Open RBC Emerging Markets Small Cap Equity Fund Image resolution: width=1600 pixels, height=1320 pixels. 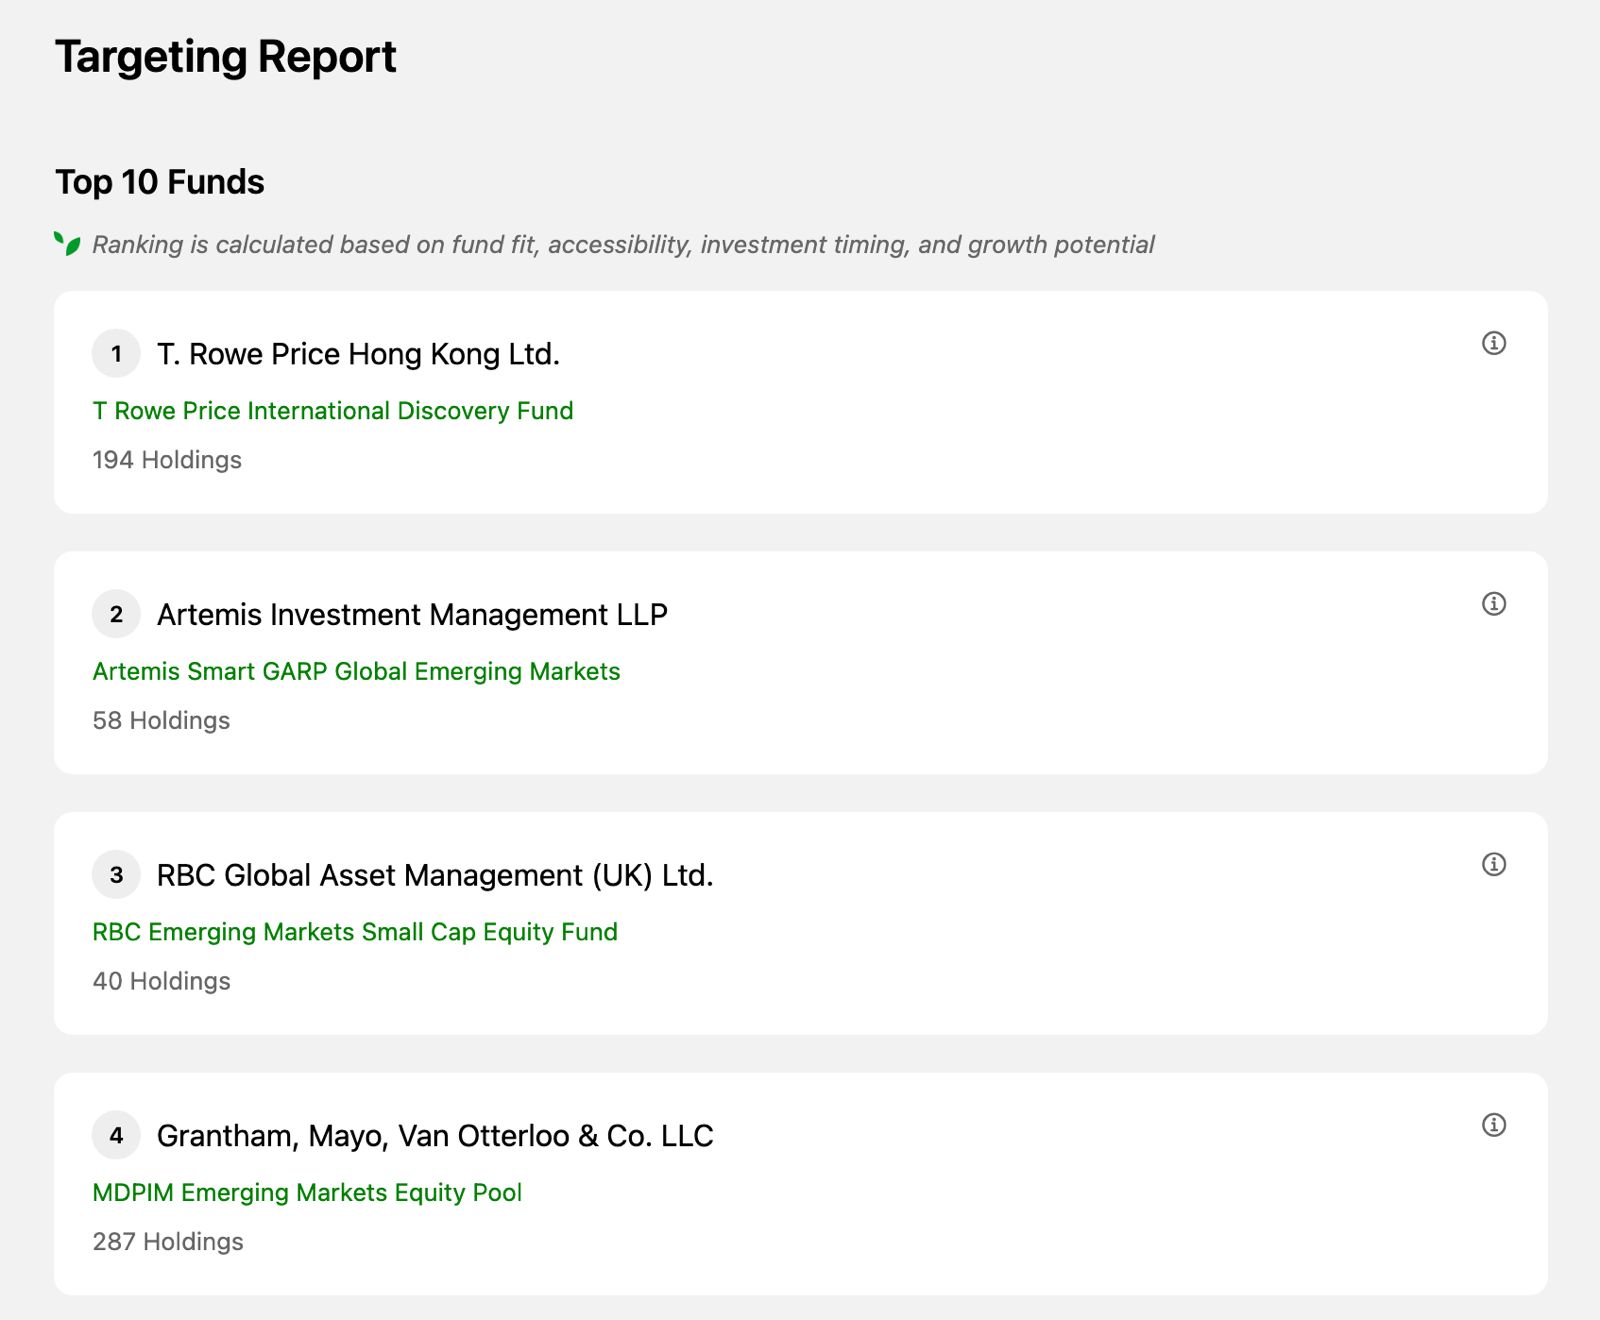tap(355, 932)
